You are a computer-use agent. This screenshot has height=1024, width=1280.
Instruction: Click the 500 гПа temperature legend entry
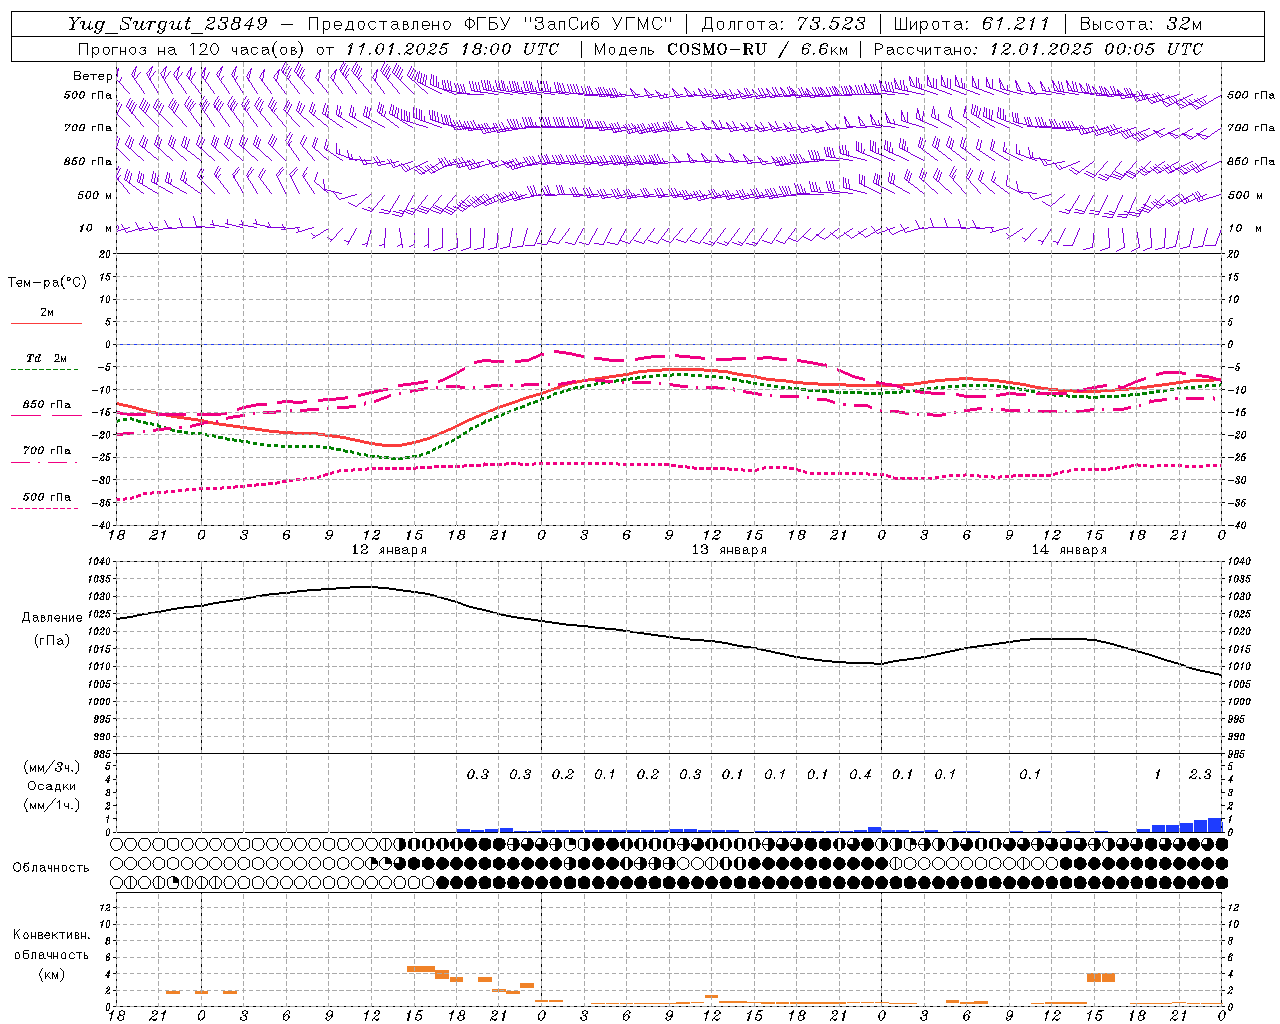tap(47, 499)
